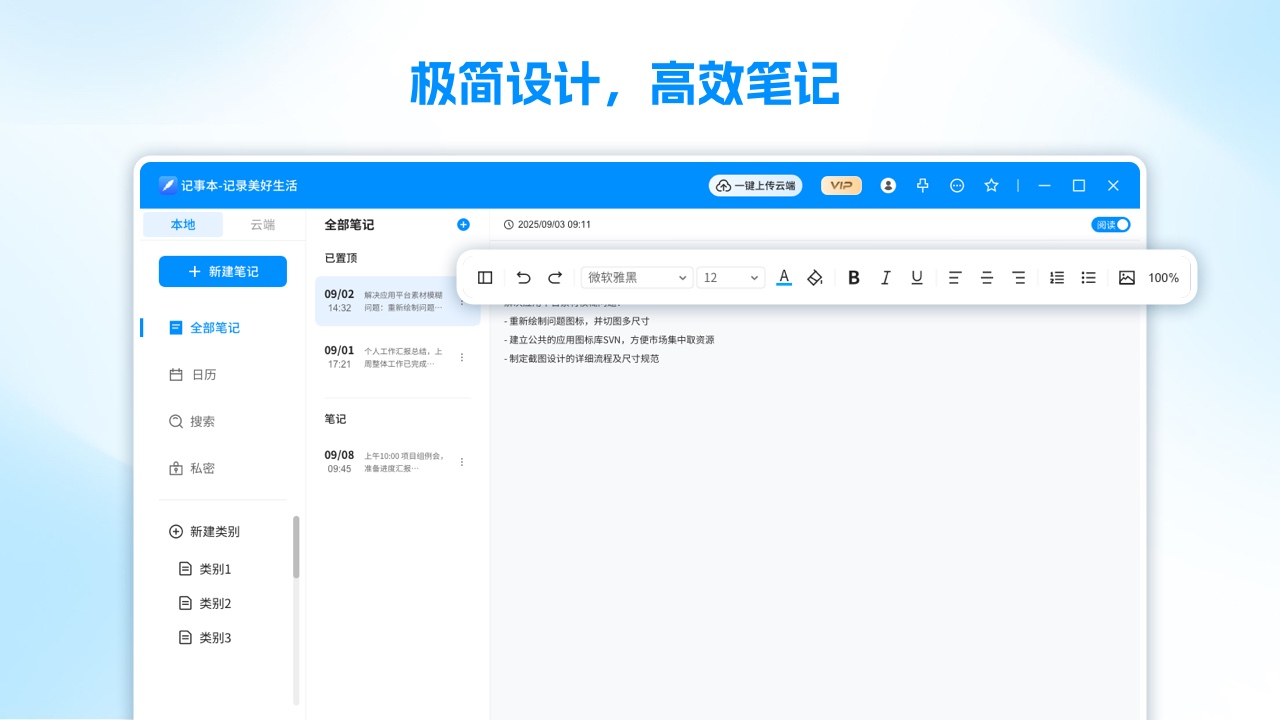Toggle the 阅读 reading mode switch

pos(1110,224)
